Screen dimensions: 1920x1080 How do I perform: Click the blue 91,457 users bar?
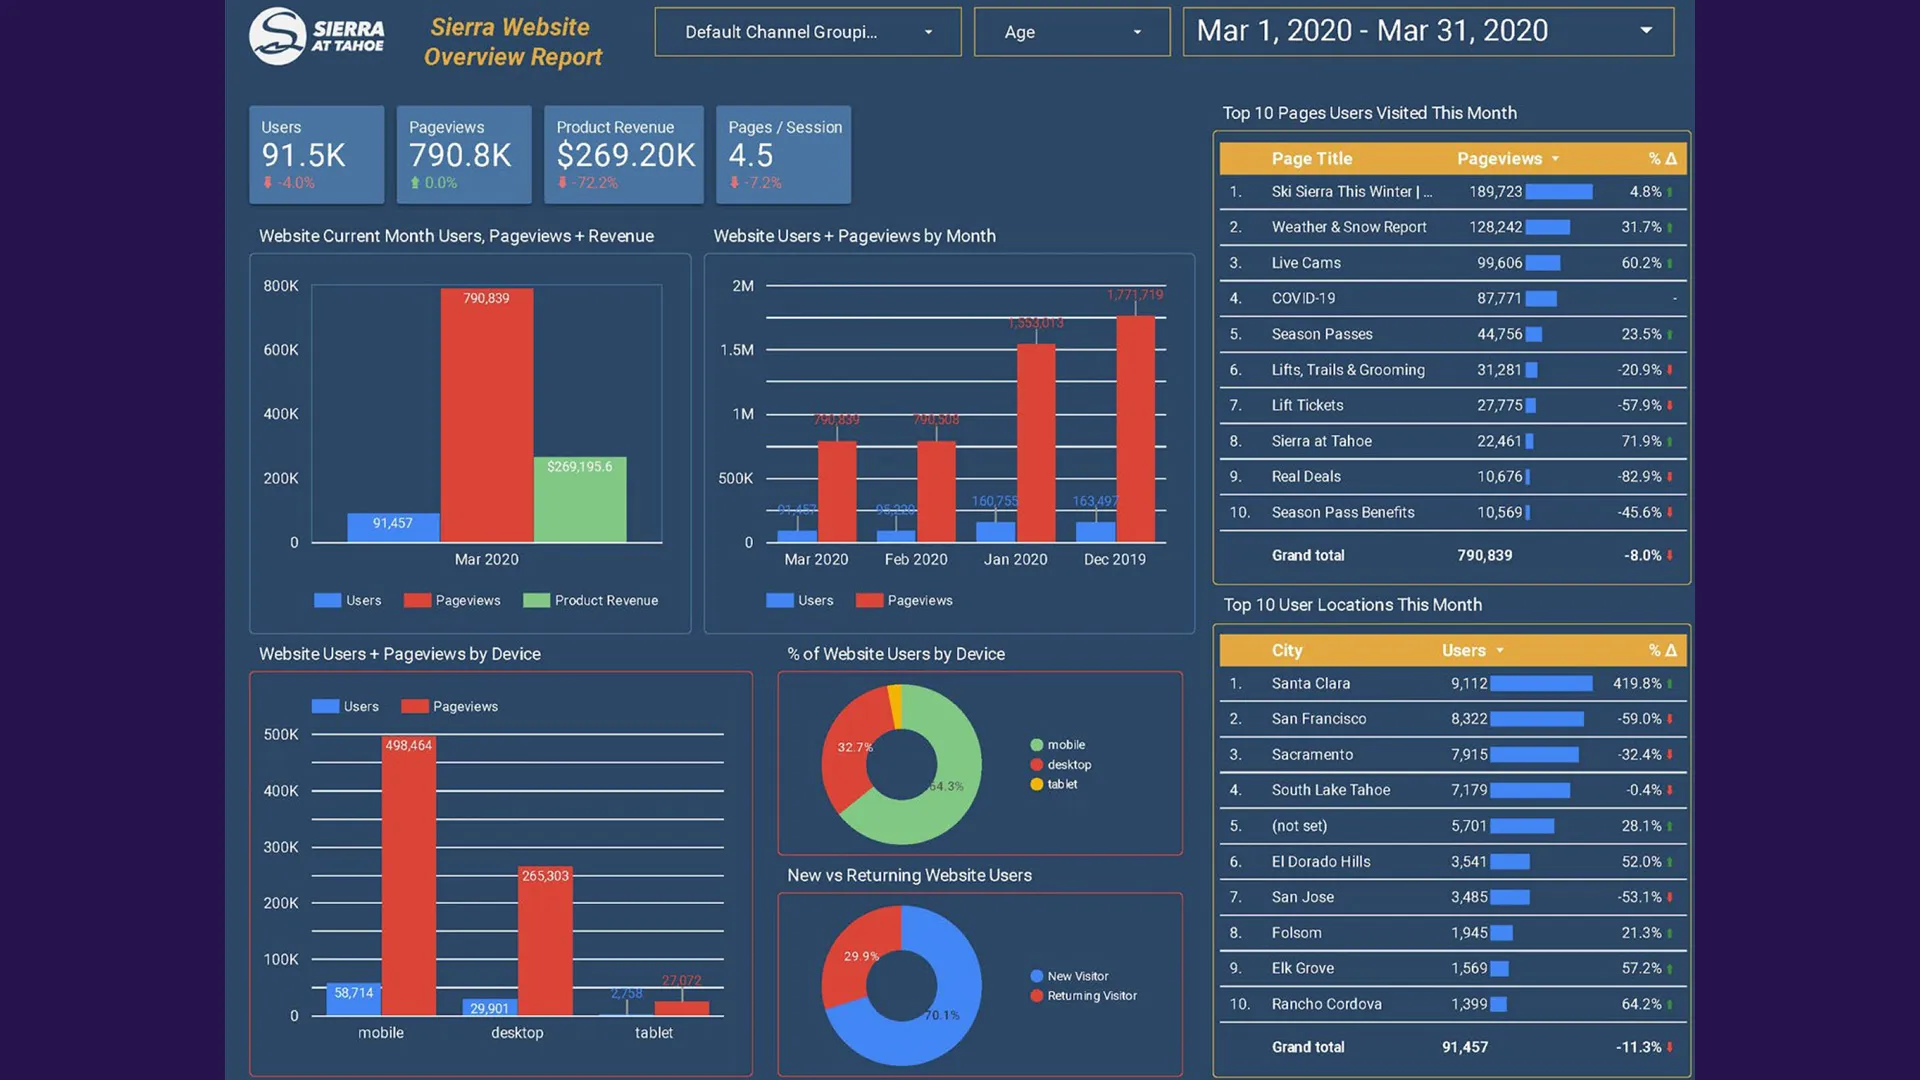point(393,528)
